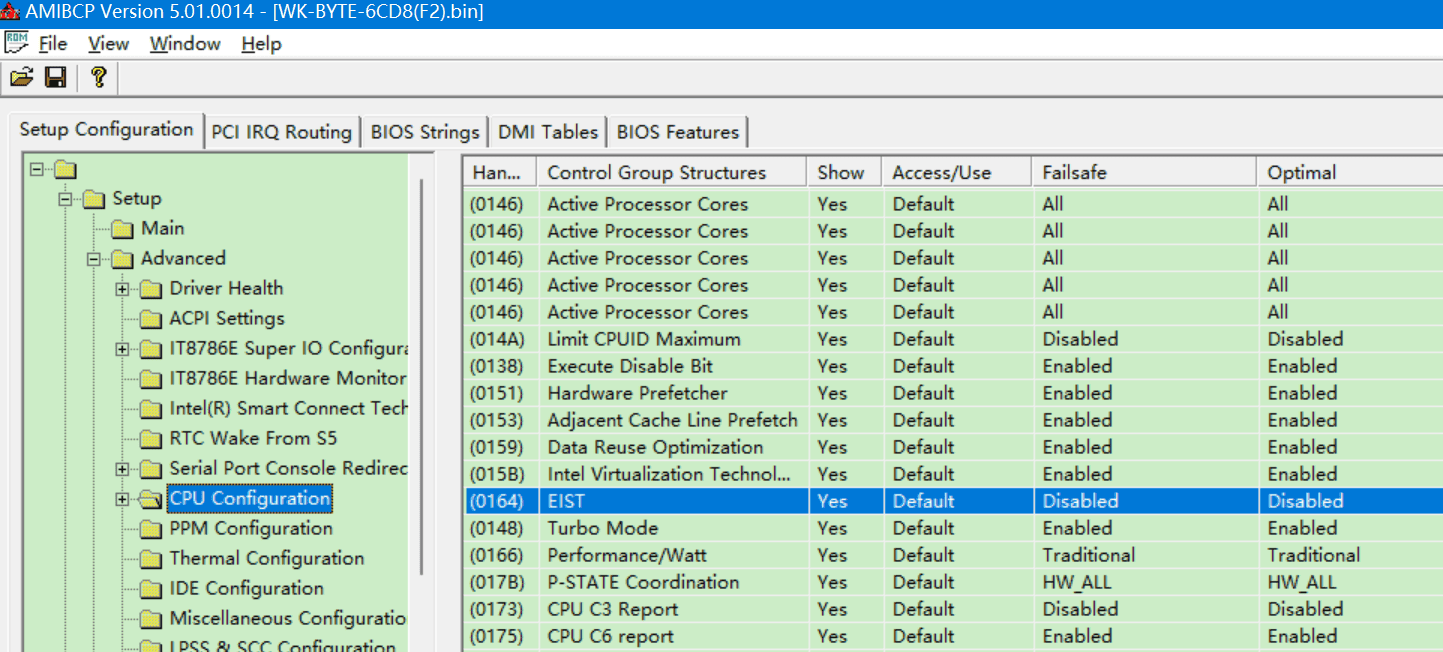Click the ROM application icon in menu bar
Screen dimensions: 1443x652
[x=17, y=43]
